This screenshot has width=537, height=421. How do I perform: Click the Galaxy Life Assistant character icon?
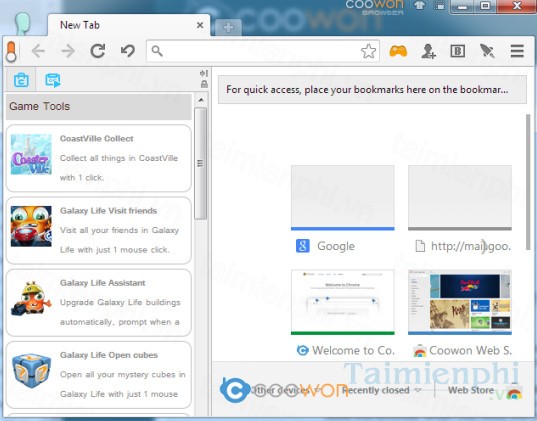tap(31, 297)
